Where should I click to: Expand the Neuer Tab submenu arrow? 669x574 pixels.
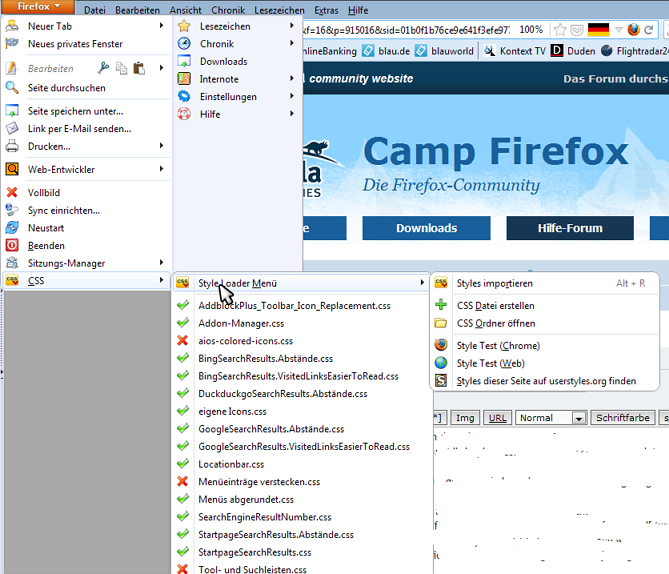(x=161, y=26)
